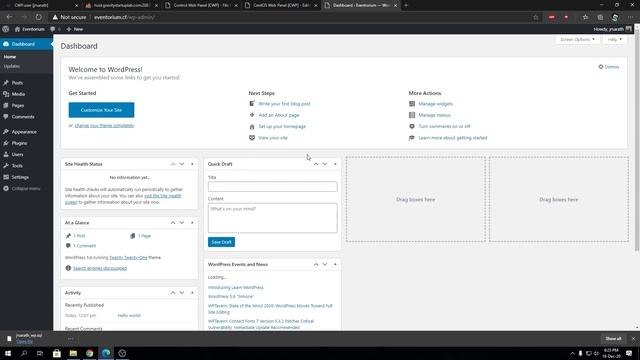Screen dimensions: 640x360
Task: Expand the Help dropdown tab
Action: tap(614, 40)
